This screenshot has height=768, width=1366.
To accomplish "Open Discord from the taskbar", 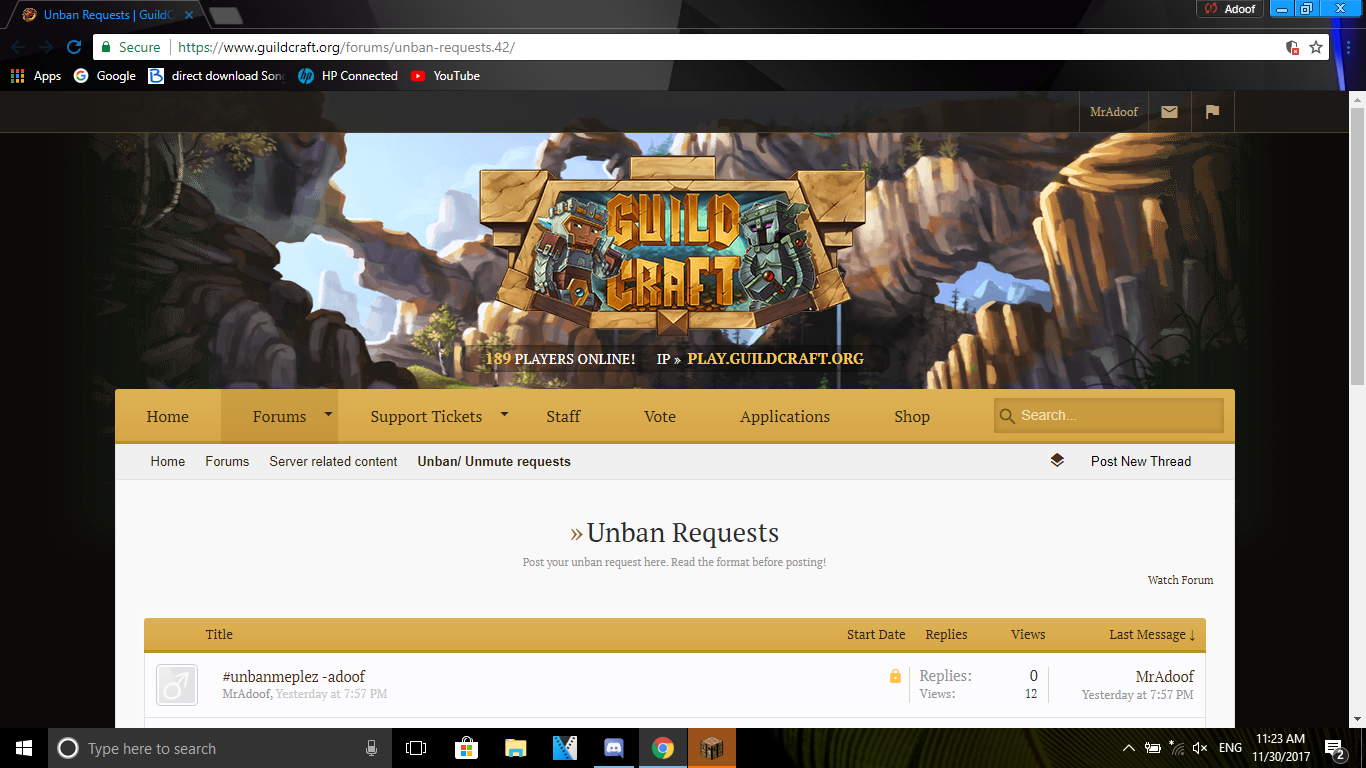I will [614, 748].
